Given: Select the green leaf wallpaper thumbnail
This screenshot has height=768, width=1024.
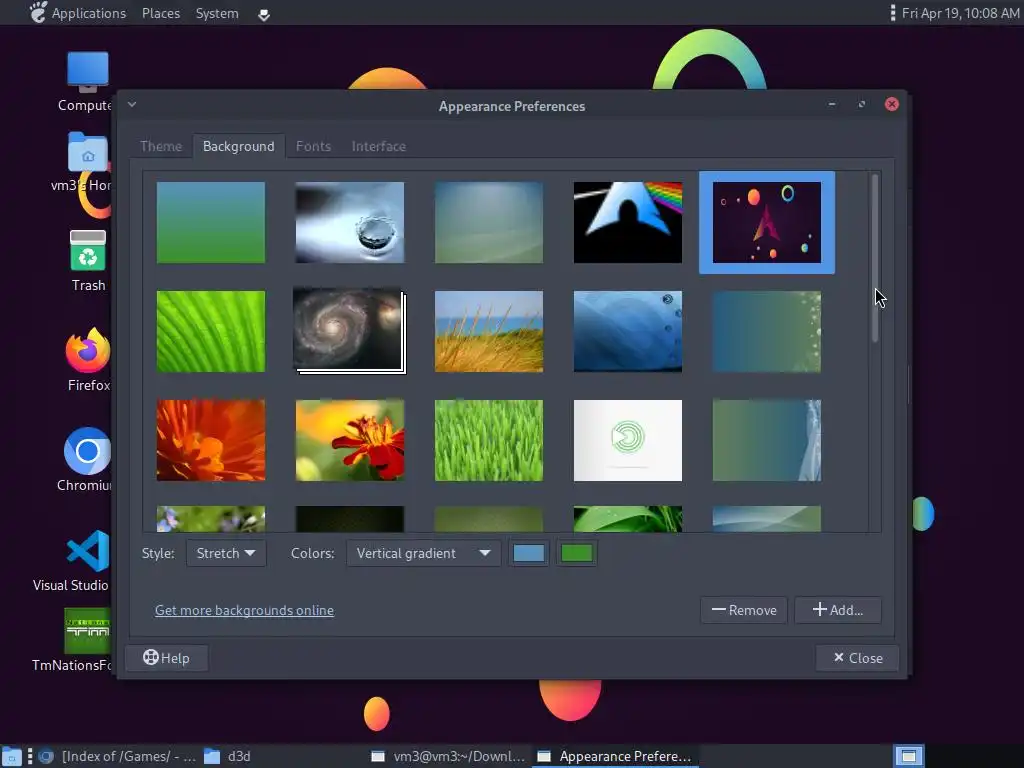Looking at the screenshot, I should point(211,332).
